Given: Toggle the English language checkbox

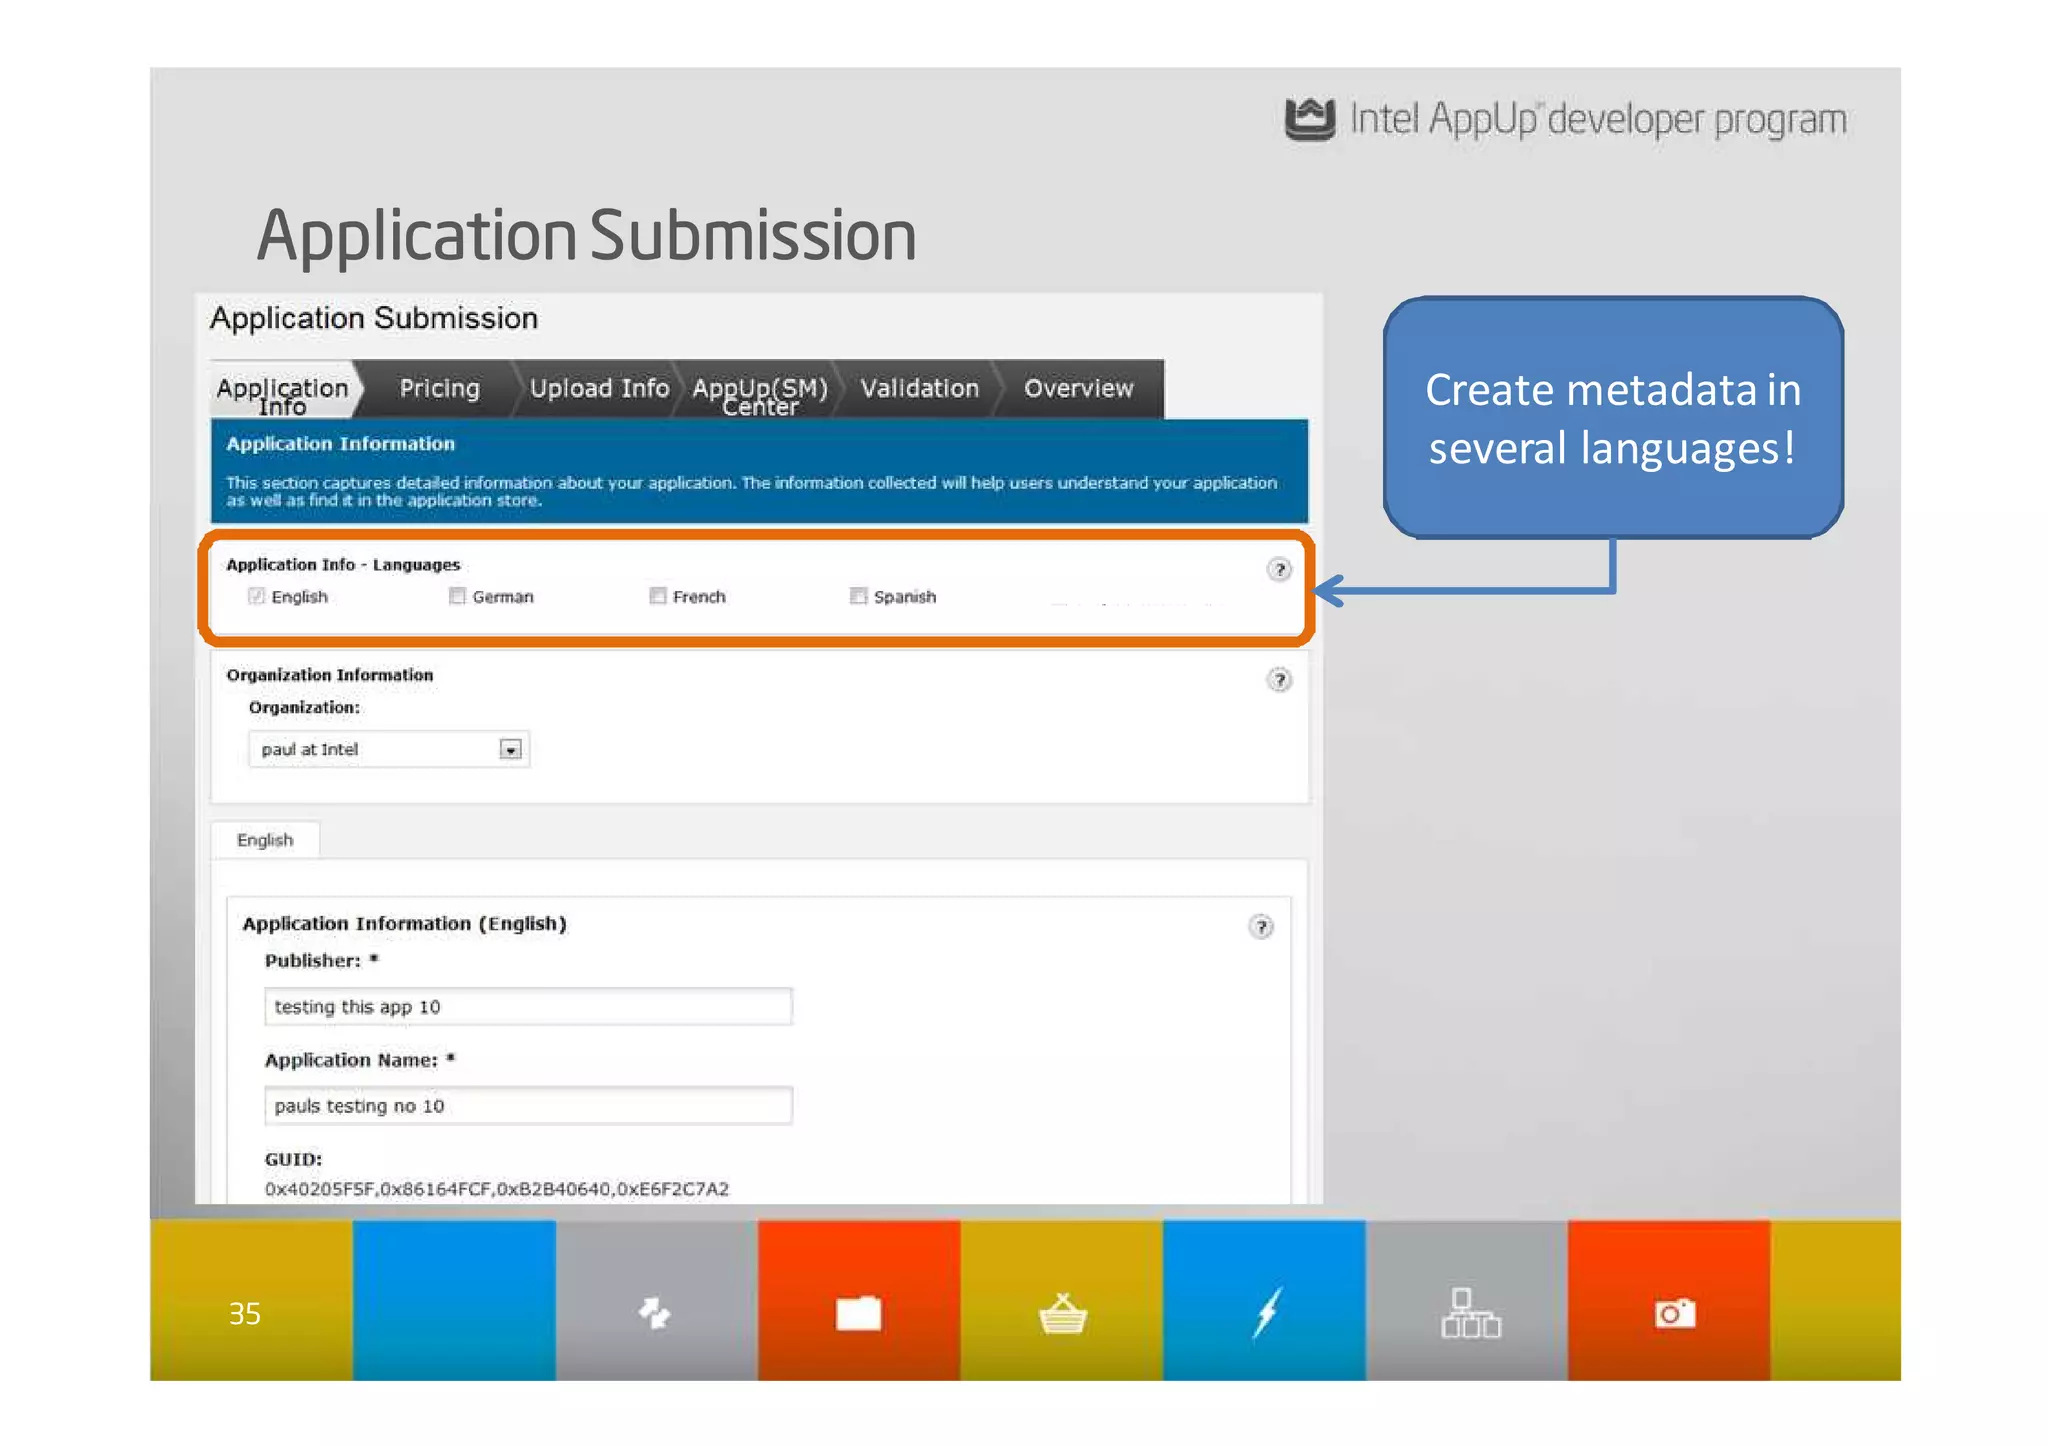Looking at the screenshot, I should [256, 596].
